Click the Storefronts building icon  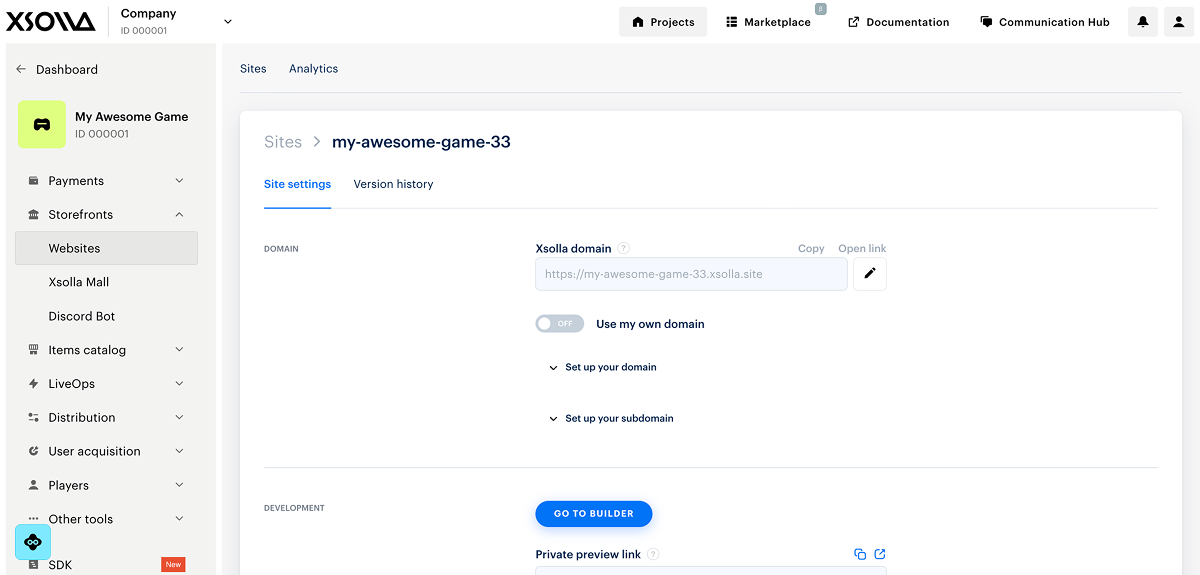coord(34,215)
